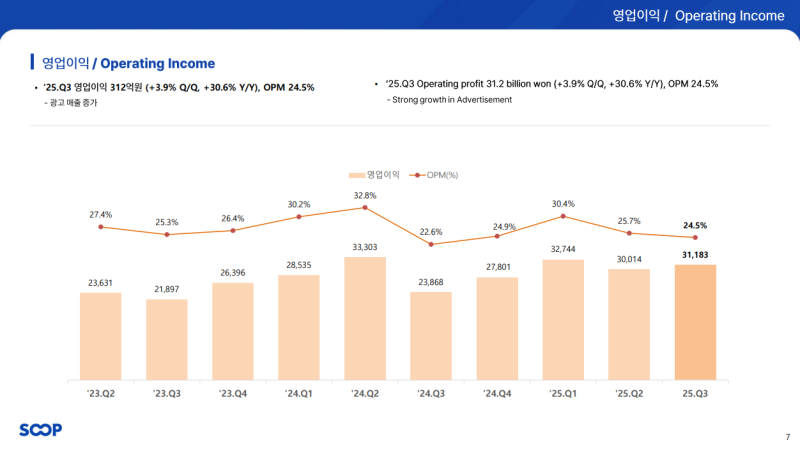Image resolution: width=800 pixels, height=449 pixels.
Task: Click the OPM data point at 27.4%
Action: pos(100,227)
